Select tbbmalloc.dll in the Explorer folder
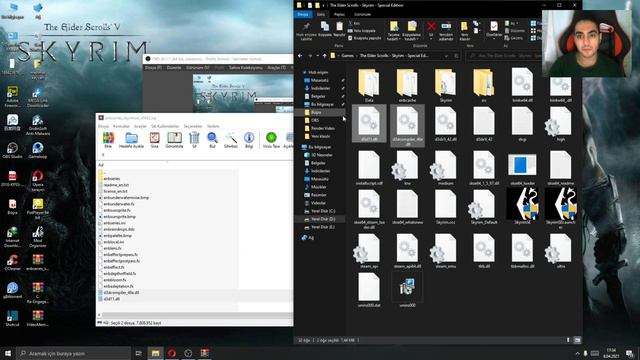Image resolution: width=640 pixels, height=360 pixels. point(522,251)
